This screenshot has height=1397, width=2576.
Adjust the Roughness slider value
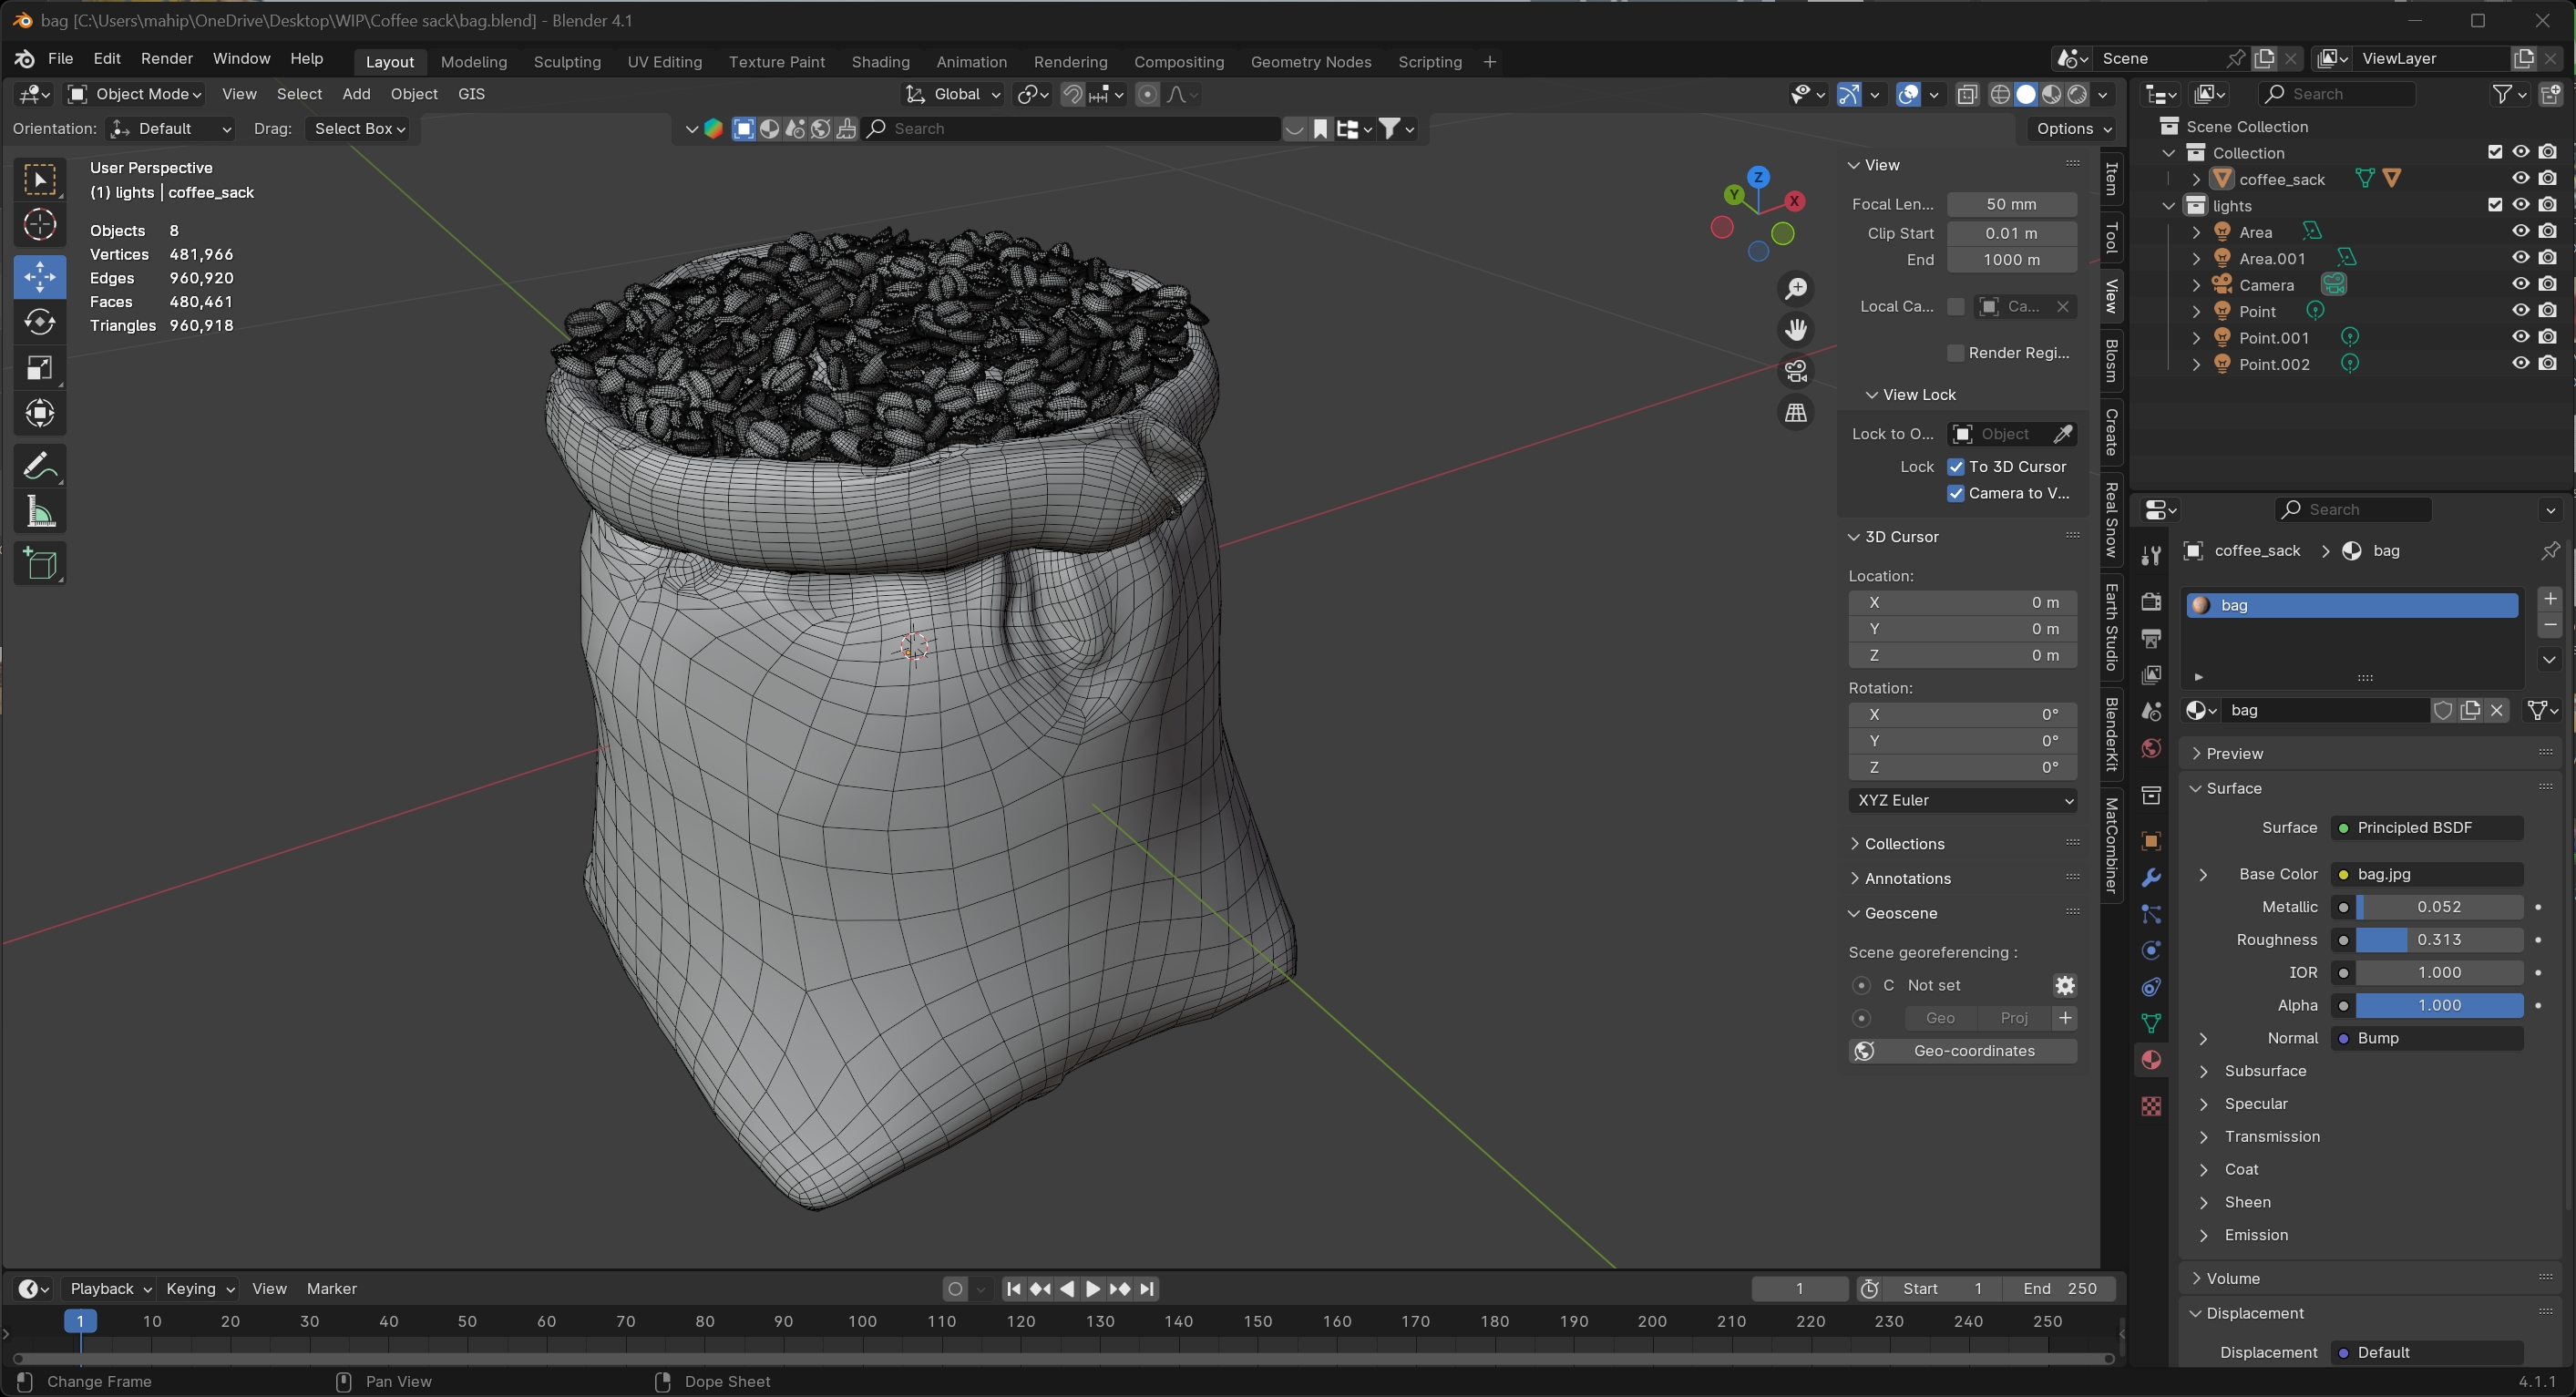click(2438, 940)
